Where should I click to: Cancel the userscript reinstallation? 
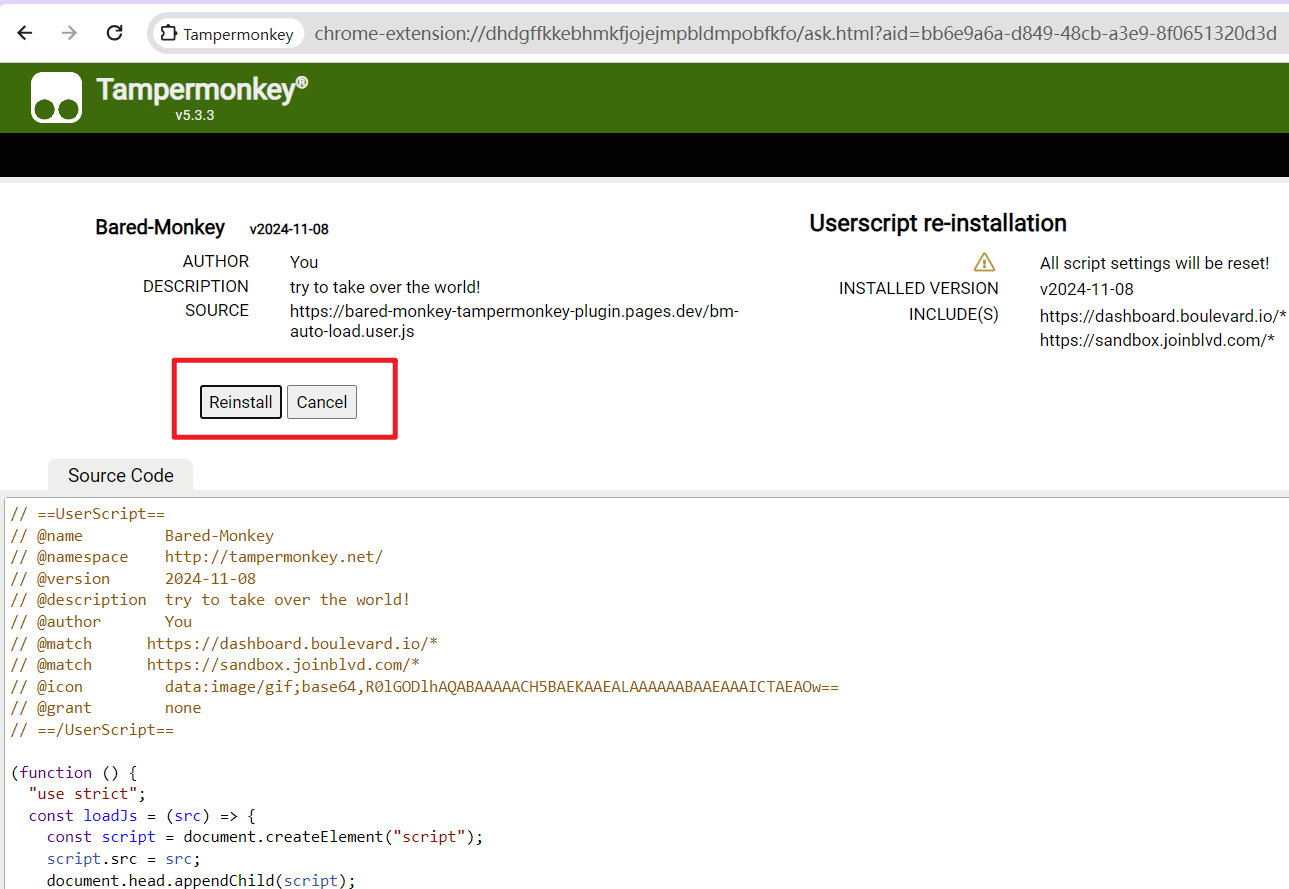coord(321,402)
